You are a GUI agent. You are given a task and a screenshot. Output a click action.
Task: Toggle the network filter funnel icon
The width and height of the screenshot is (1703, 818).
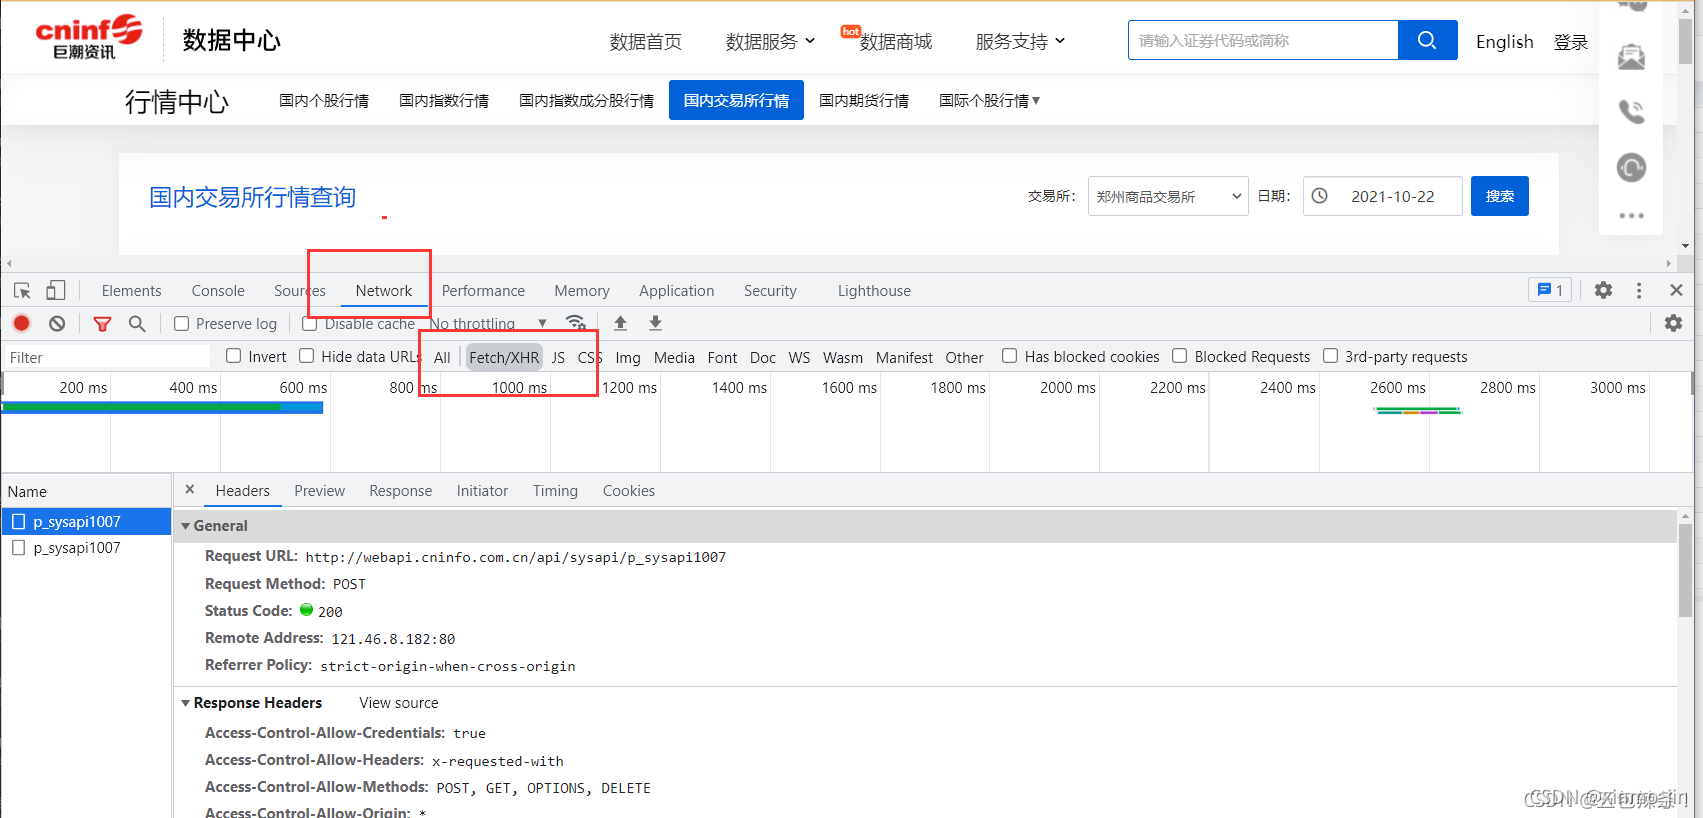(102, 323)
